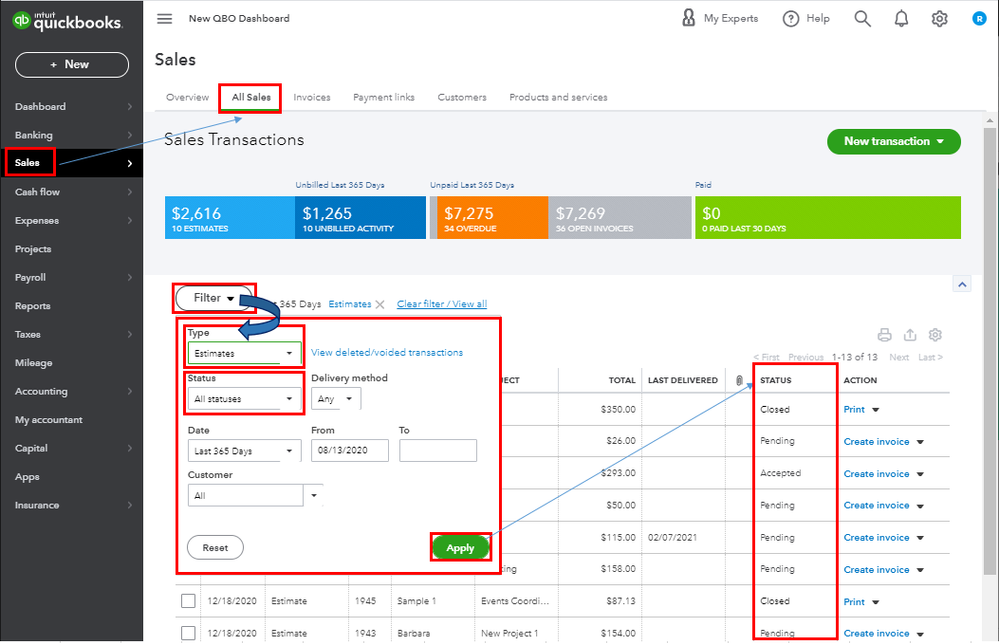The width and height of the screenshot is (999, 643).
Task: Expand action arrow next to first Print
Action: pyautogui.click(x=875, y=410)
